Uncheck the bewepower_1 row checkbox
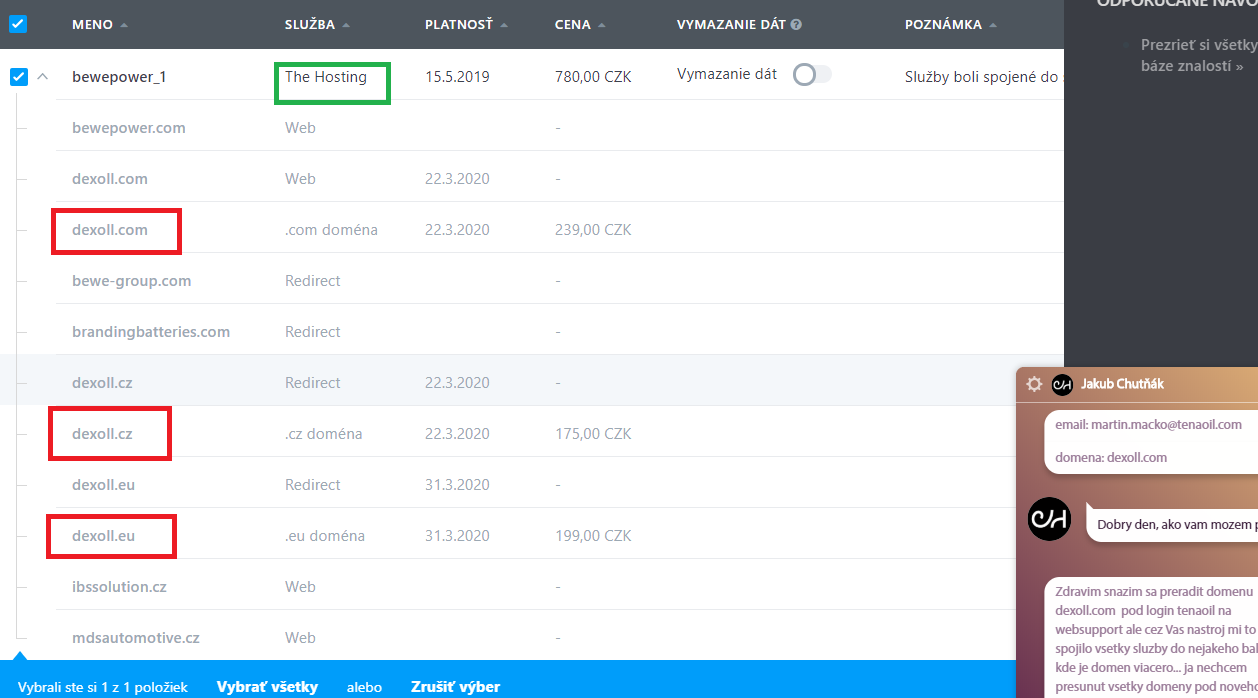The height and width of the screenshot is (698, 1258). click(18, 76)
